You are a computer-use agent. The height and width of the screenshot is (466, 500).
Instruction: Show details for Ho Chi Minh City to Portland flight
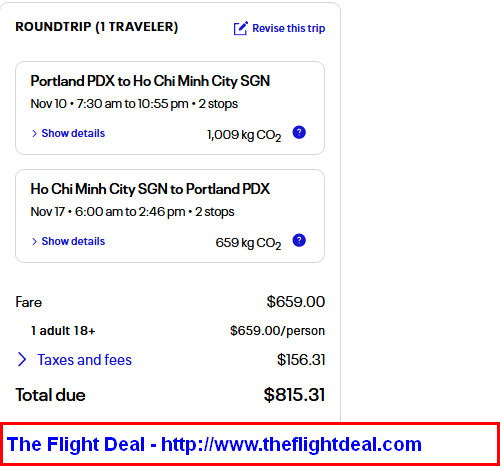(73, 241)
